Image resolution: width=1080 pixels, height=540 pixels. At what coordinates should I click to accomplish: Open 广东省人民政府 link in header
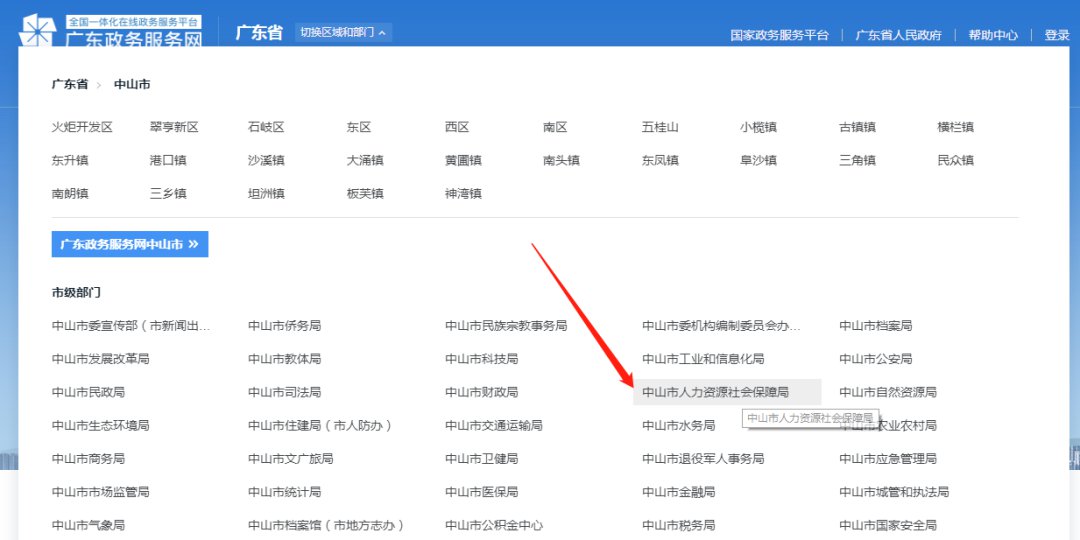[898, 35]
